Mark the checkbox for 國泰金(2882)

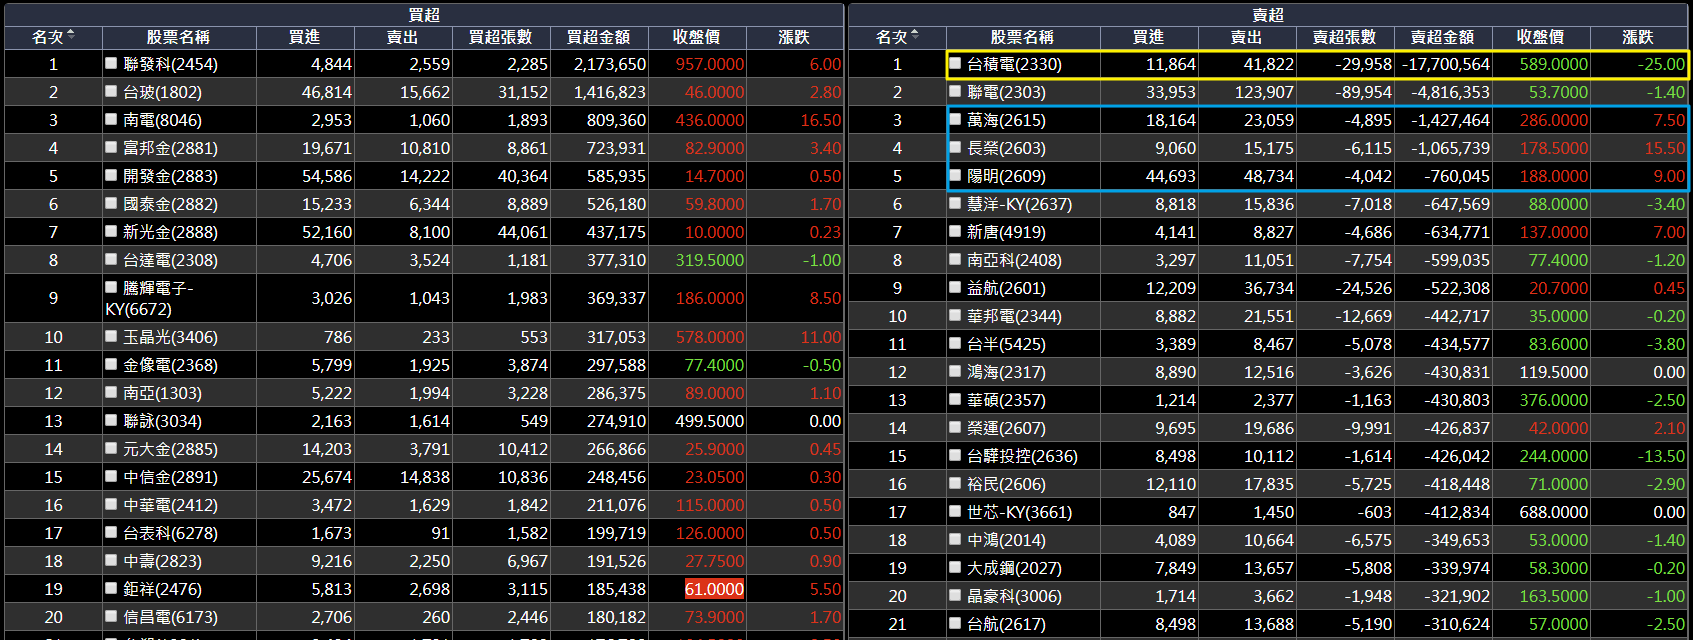pyautogui.click(x=111, y=203)
